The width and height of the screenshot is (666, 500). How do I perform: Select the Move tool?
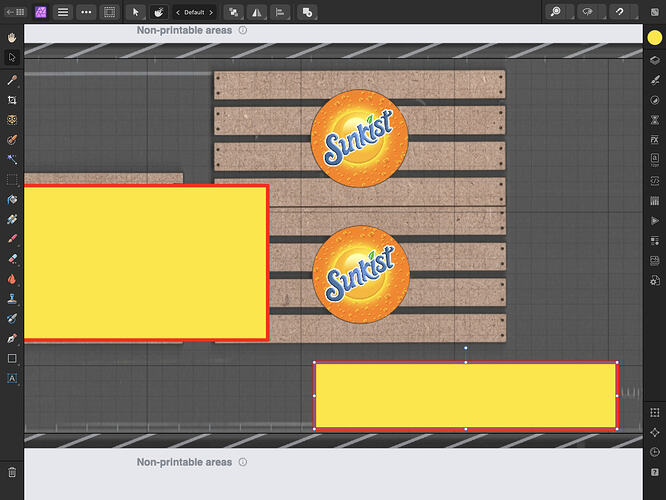(x=12, y=57)
